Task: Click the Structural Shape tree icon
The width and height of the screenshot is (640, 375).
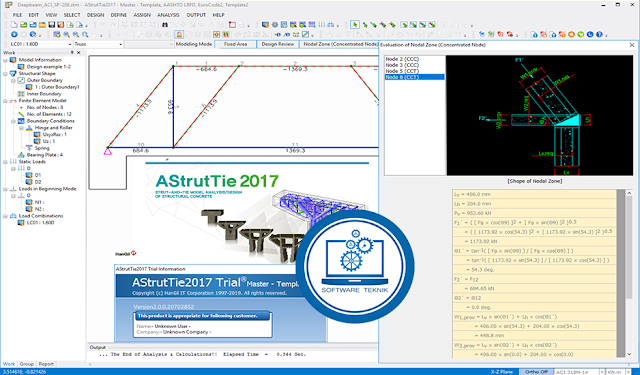Action: (x=13, y=73)
